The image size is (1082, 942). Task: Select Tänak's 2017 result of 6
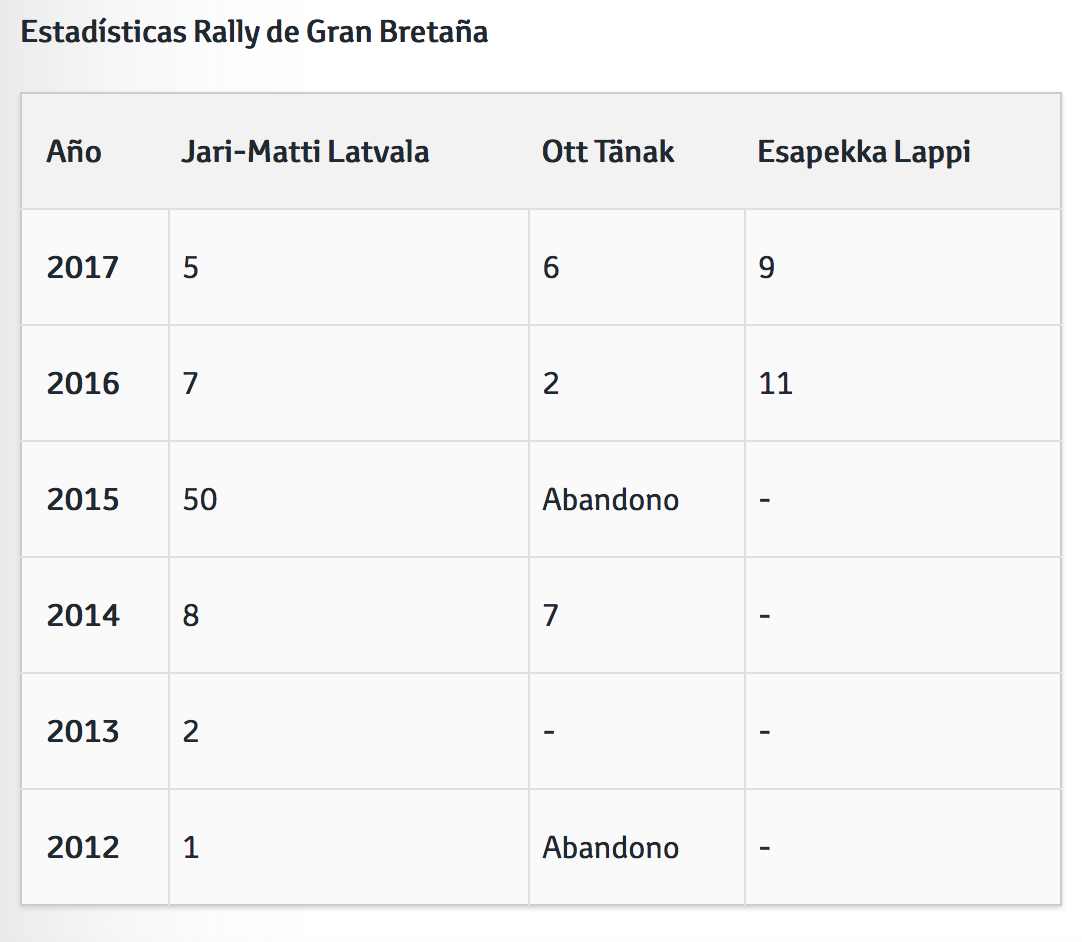(551, 268)
